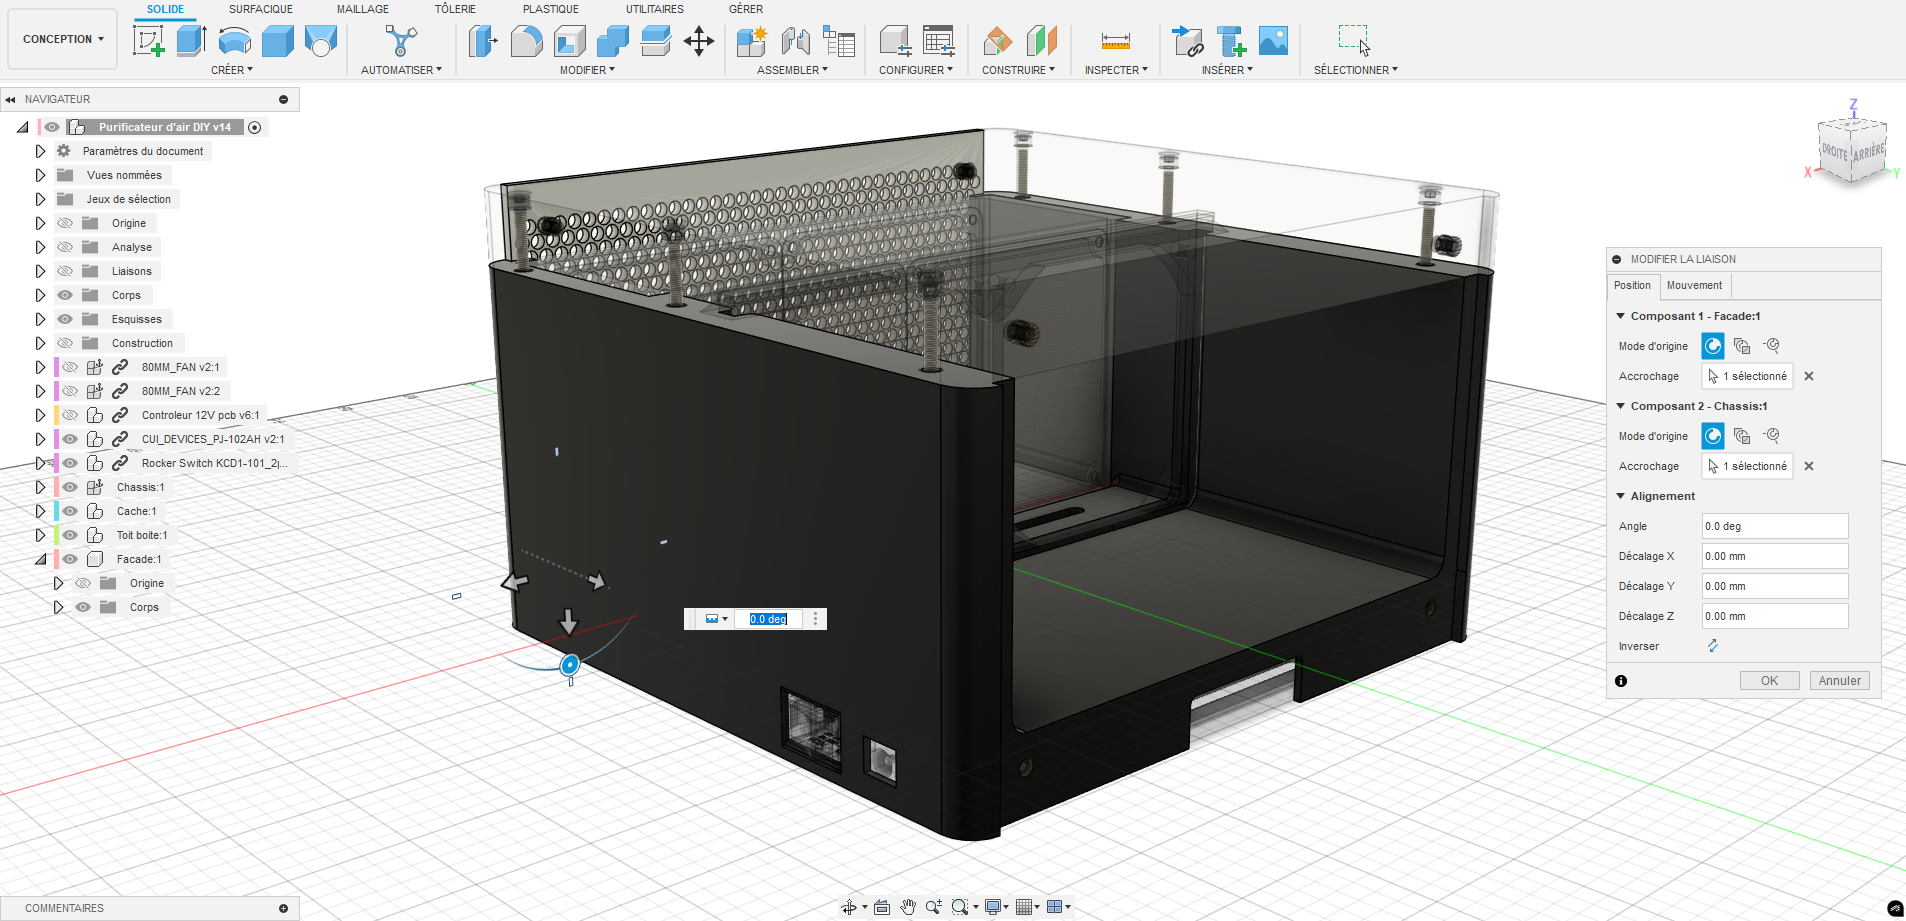Toggle visibility of Origine folder

[66, 223]
